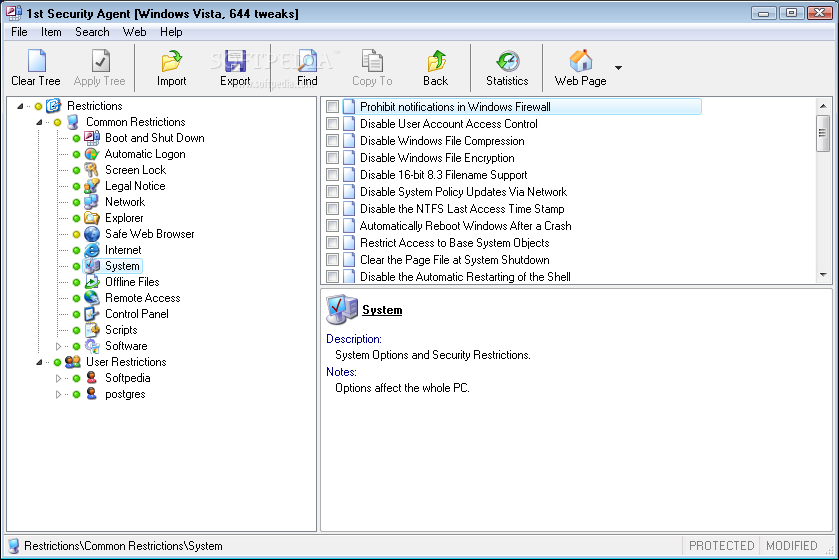Select the Internet Explorer icon in tree
The height and width of the screenshot is (560, 839).
pos(92,250)
